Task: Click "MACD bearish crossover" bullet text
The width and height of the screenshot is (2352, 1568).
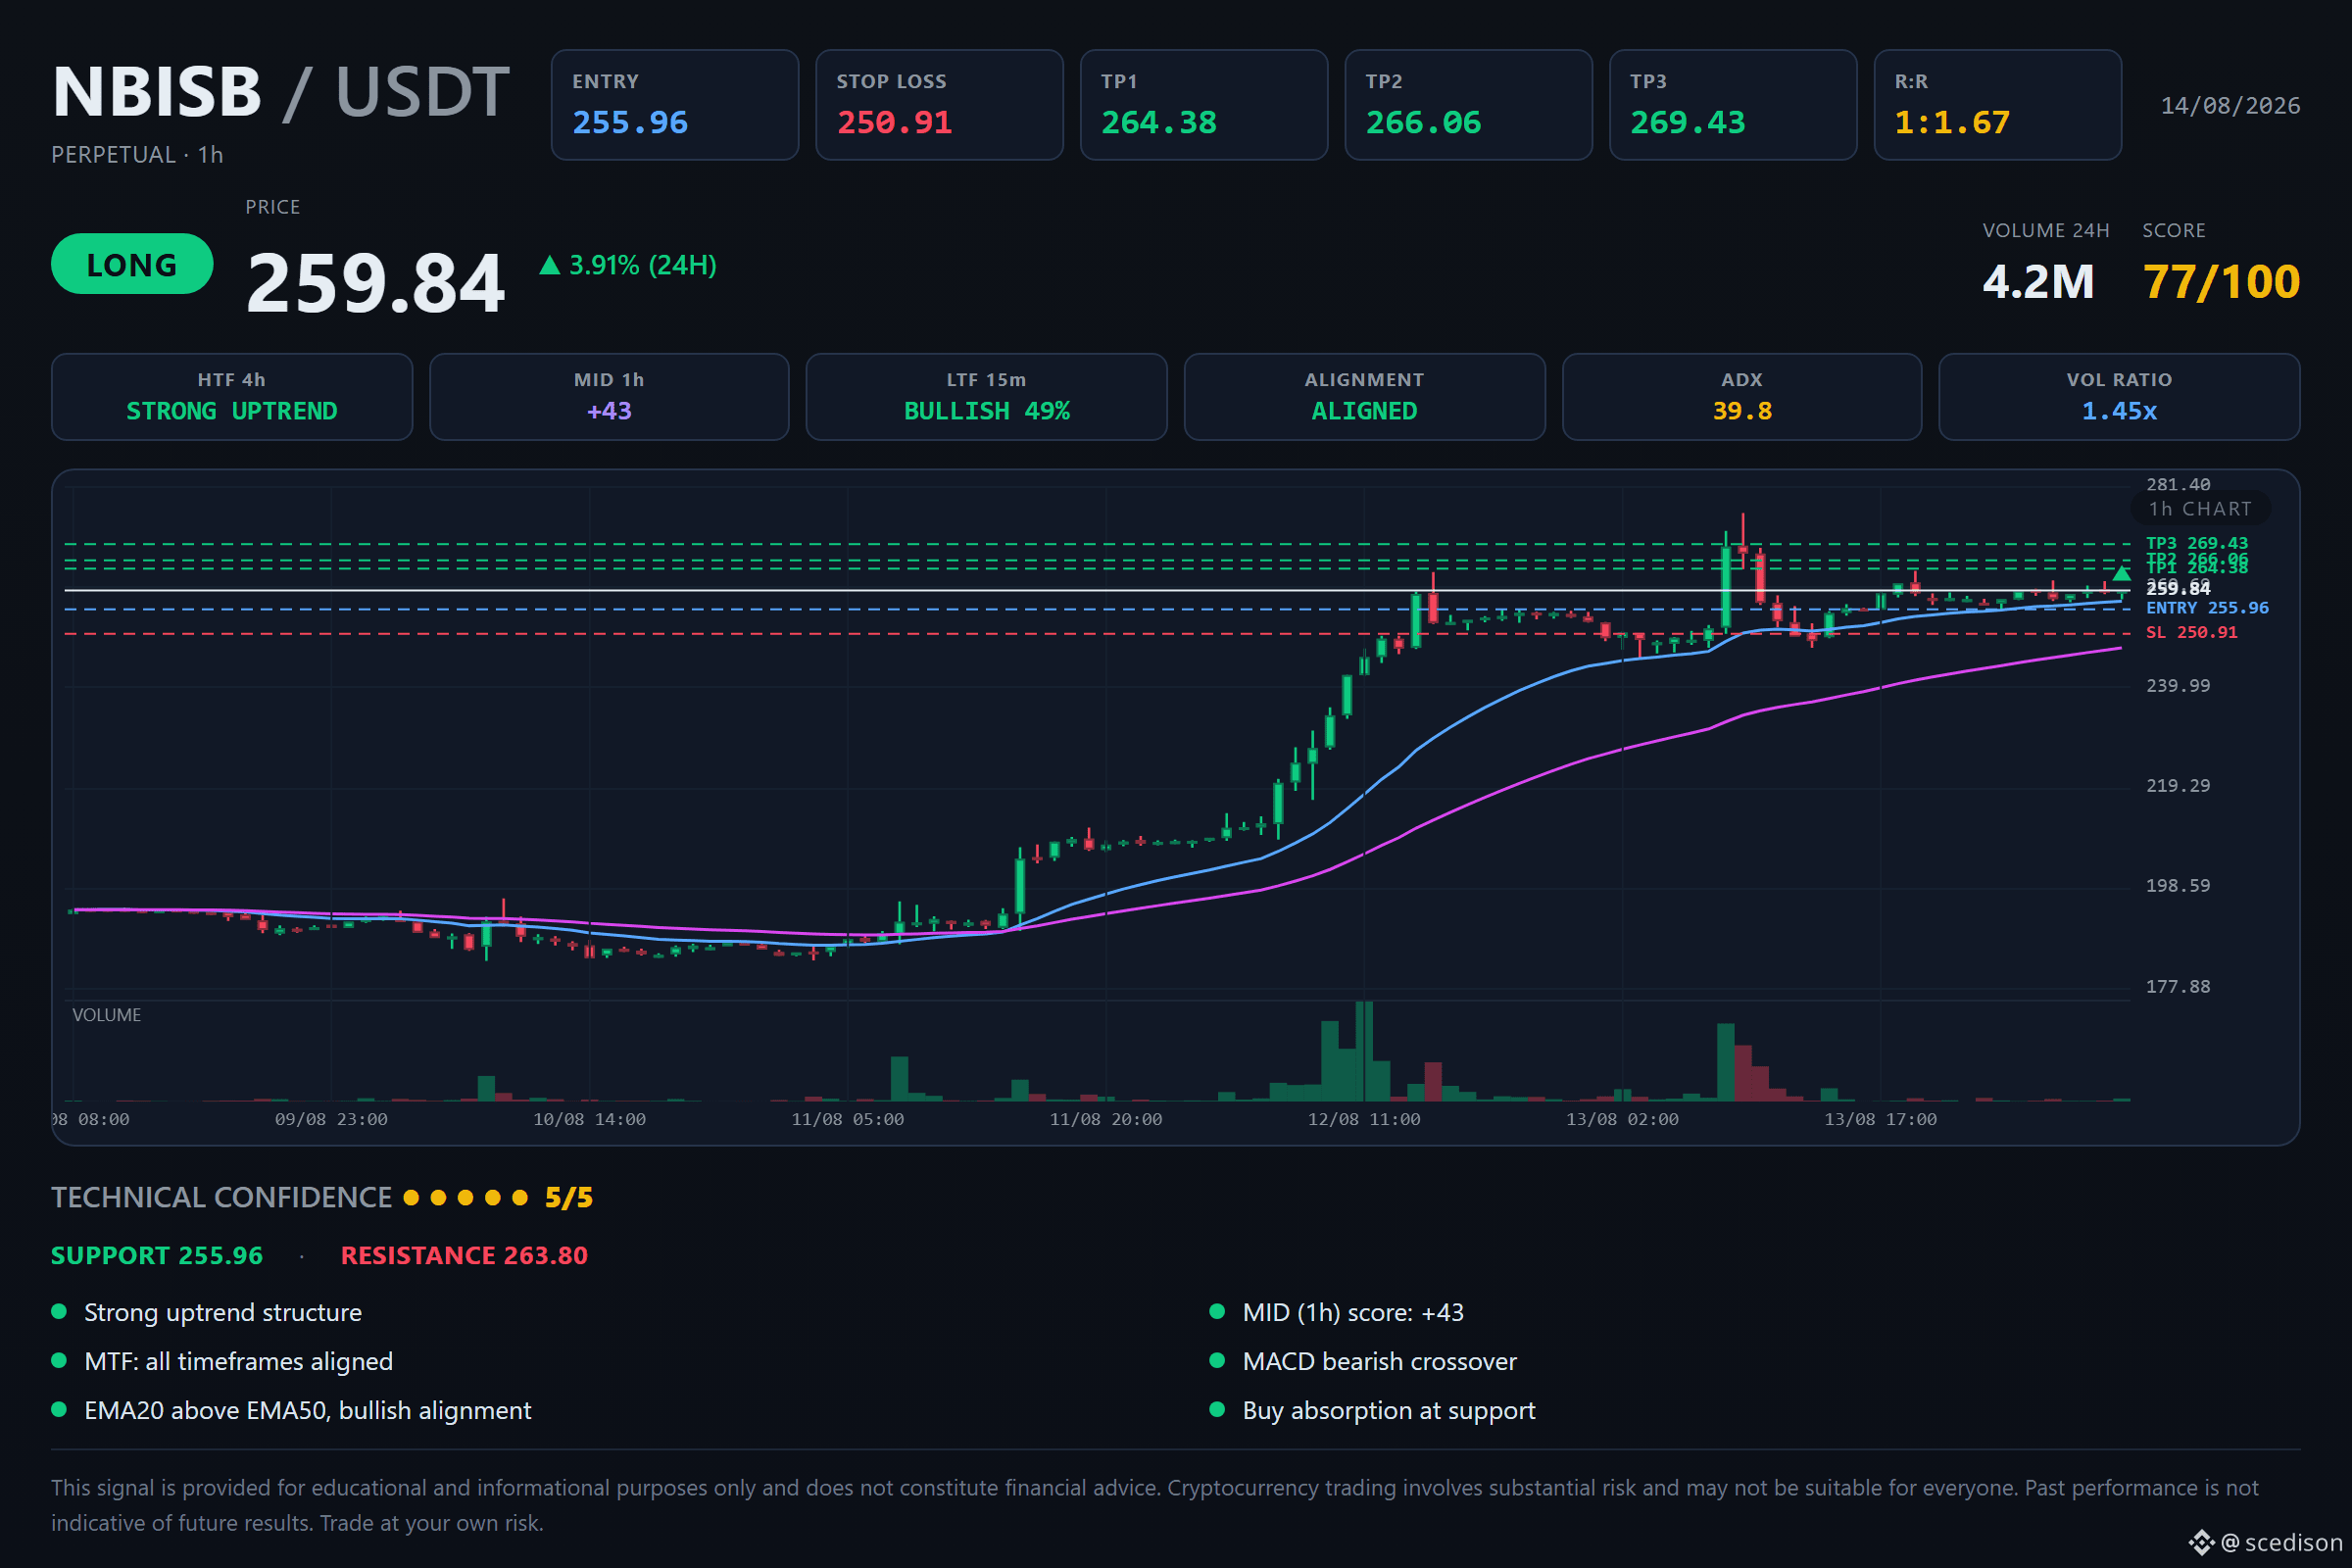Action: point(1380,1362)
